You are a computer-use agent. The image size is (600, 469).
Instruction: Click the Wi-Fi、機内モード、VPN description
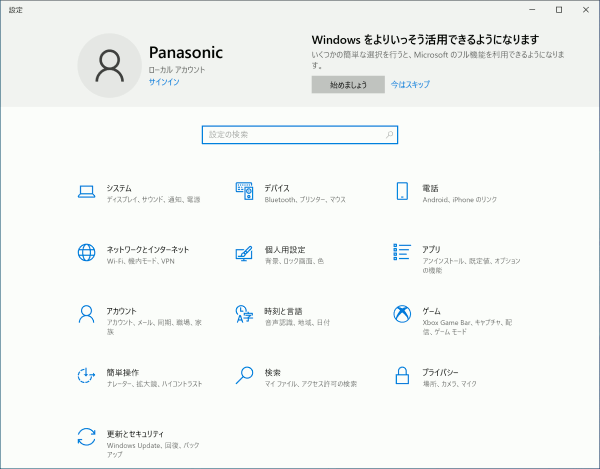140,261
